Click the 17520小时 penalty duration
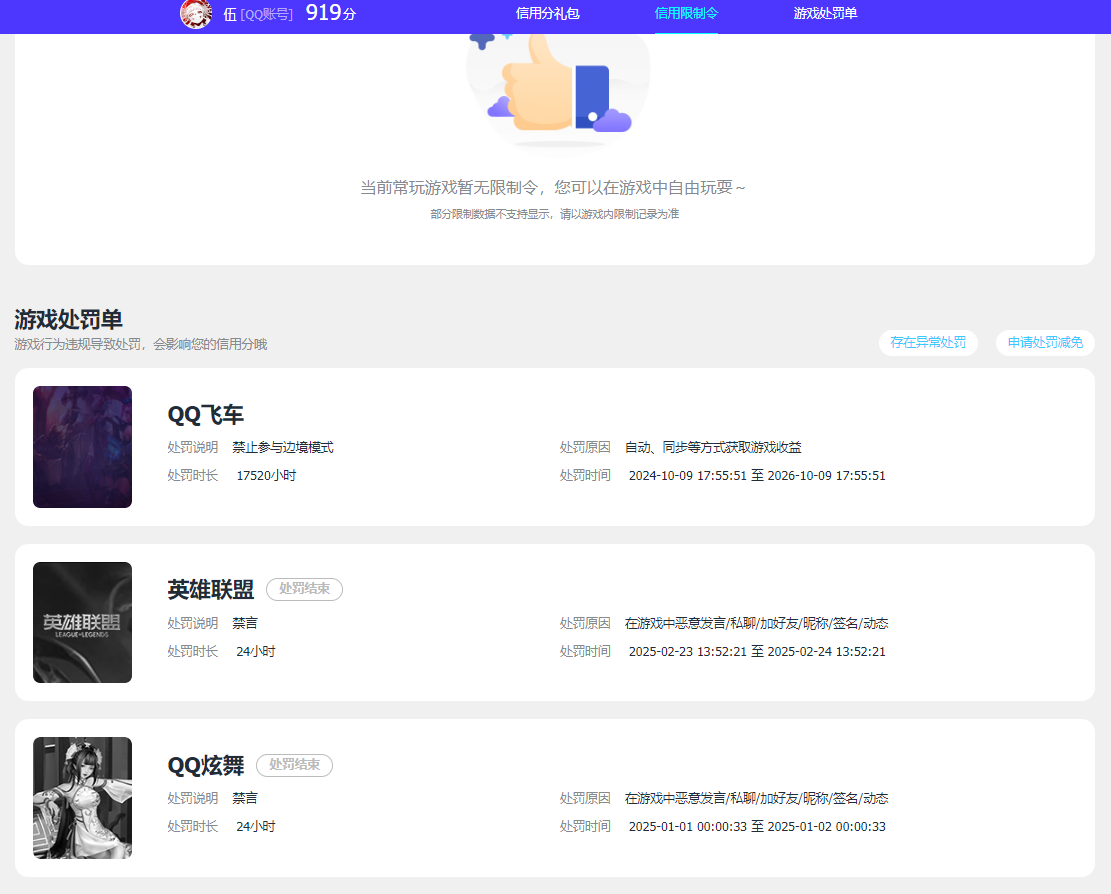The width and height of the screenshot is (1111, 894). 266,476
